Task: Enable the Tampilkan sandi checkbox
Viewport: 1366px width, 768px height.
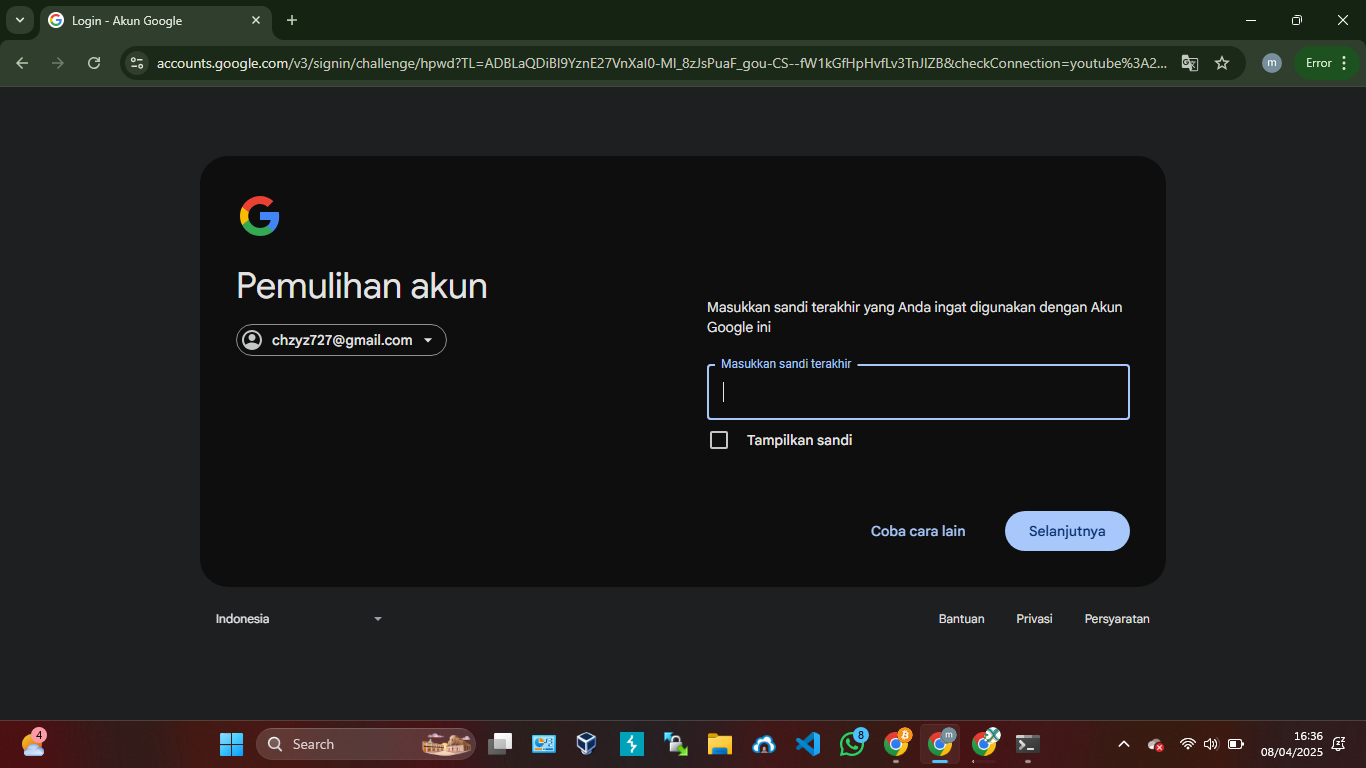Action: pos(719,440)
